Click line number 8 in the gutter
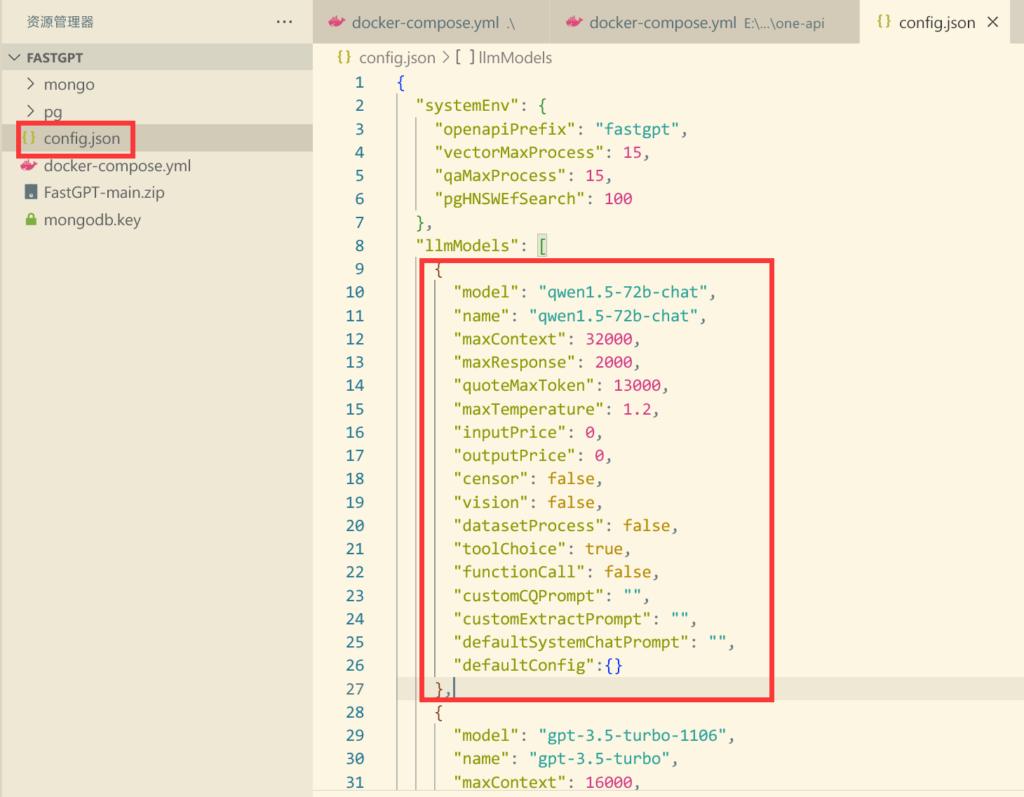This screenshot has height=797, width=1024. 359,246
